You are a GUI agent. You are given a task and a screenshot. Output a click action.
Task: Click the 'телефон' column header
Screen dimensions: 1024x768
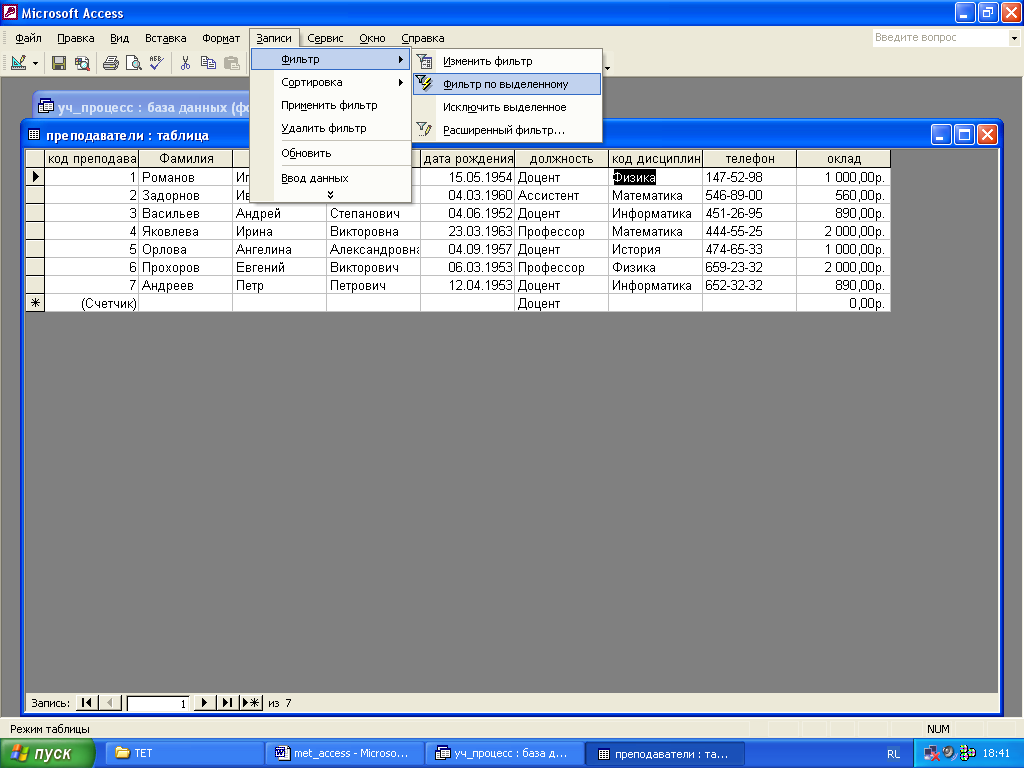coord(750,159)
